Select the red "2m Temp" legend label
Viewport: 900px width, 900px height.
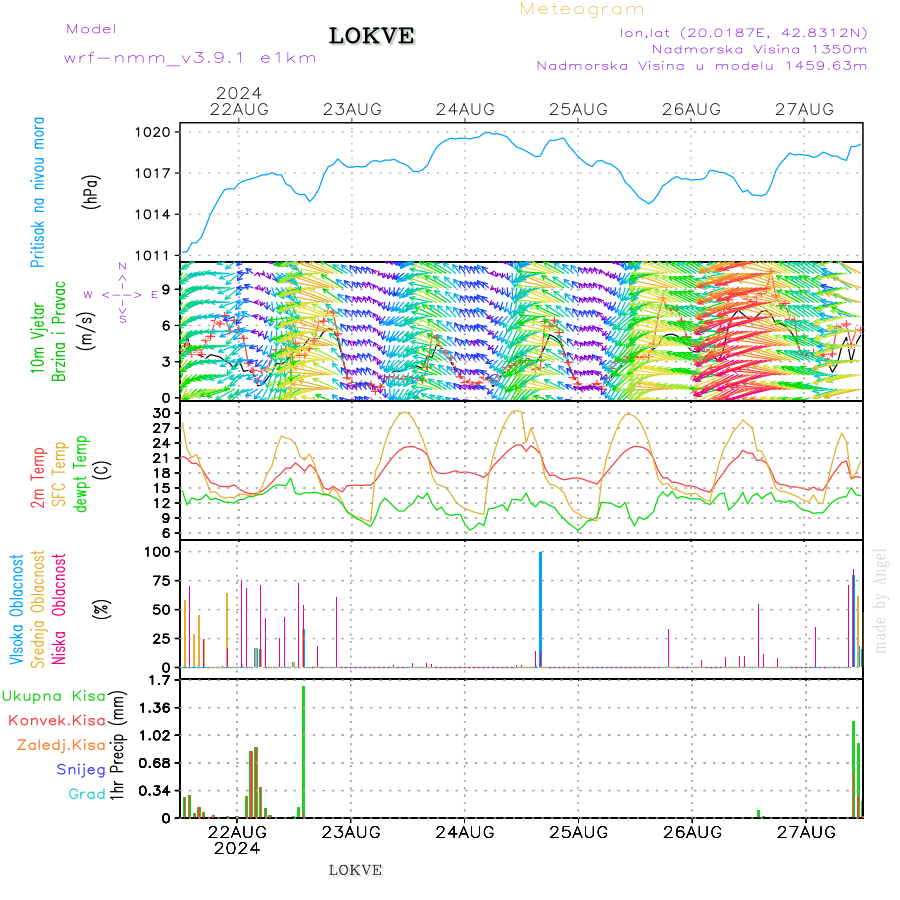point(37,478)
